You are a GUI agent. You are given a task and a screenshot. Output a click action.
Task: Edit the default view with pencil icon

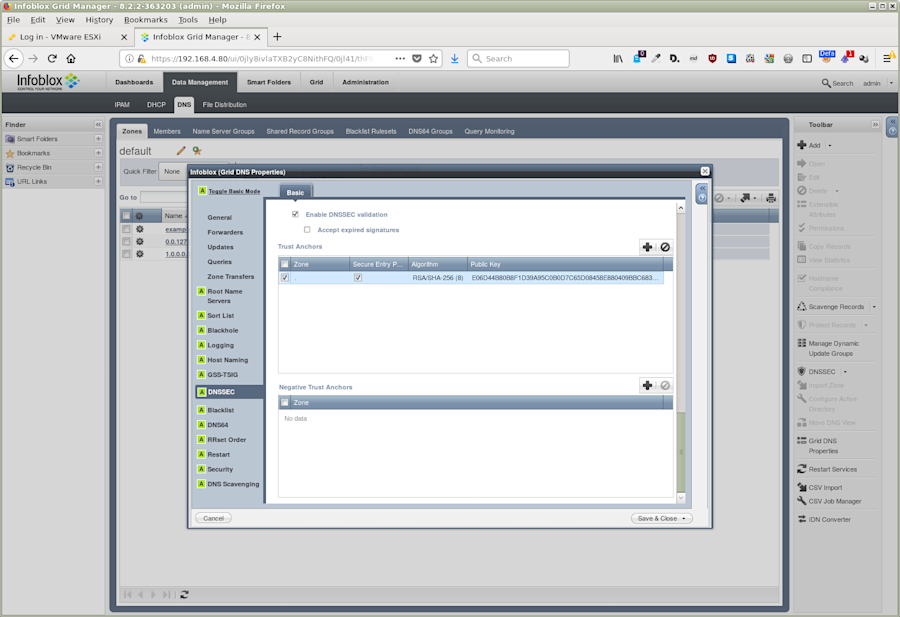181,151
